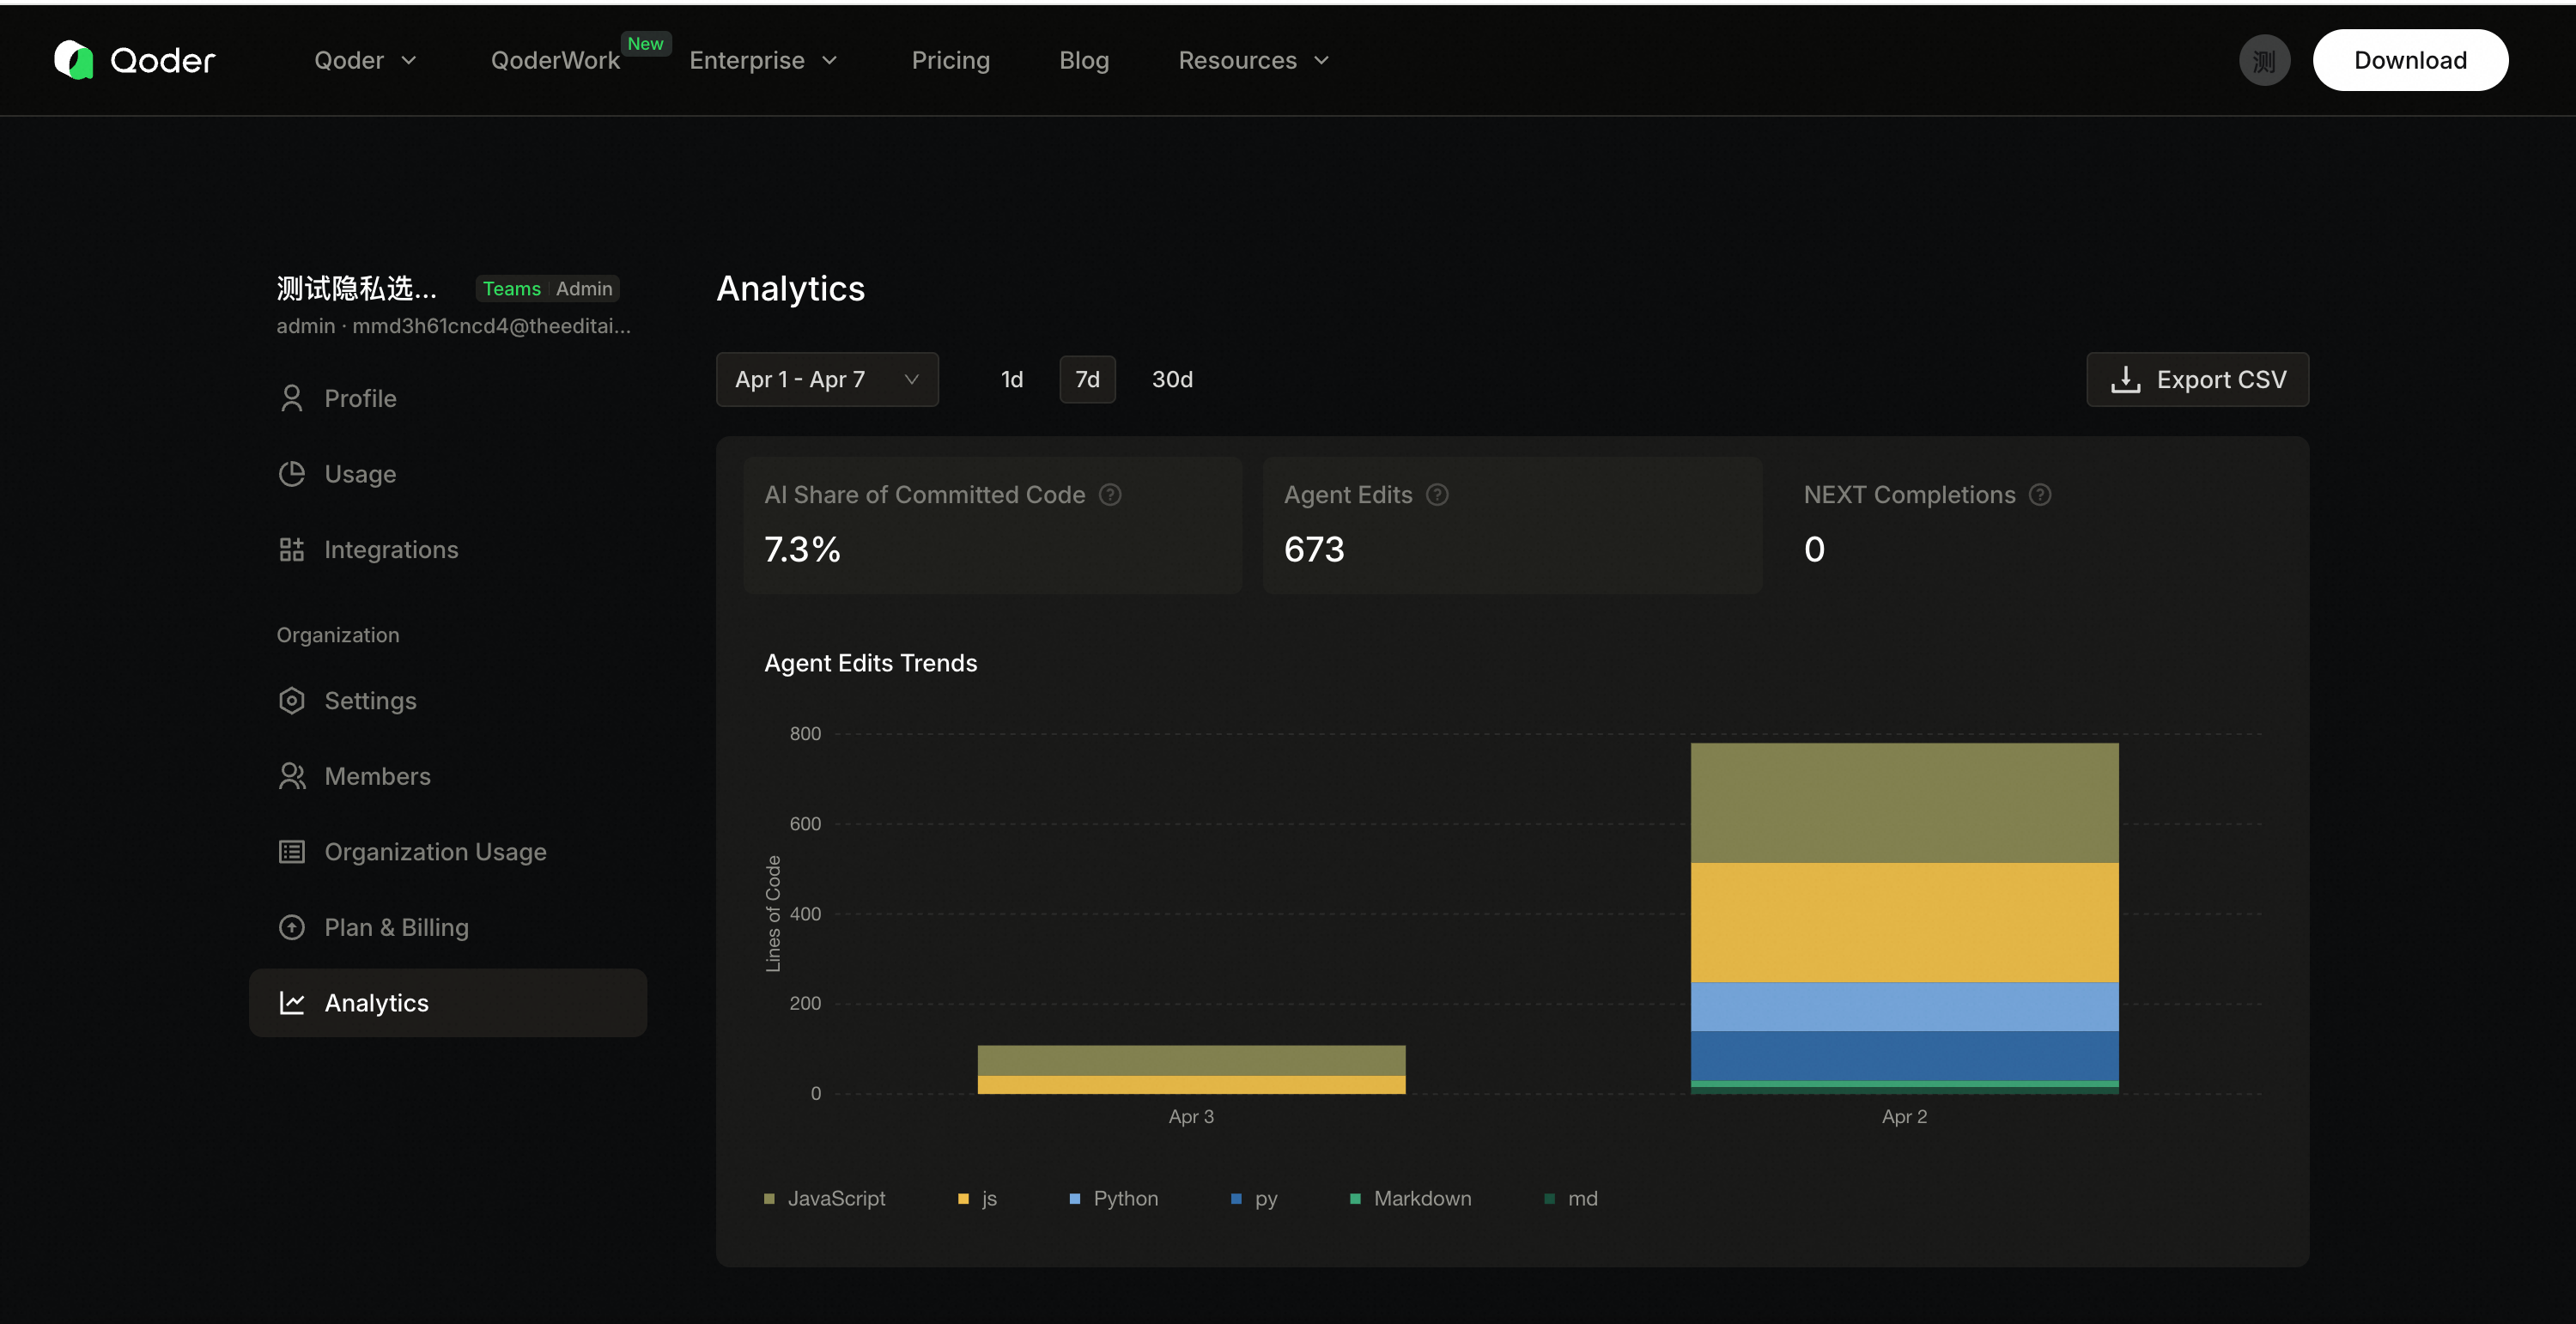The image size is (2576, 1324).
Task: Click the Organization section label
Action: 338,635
